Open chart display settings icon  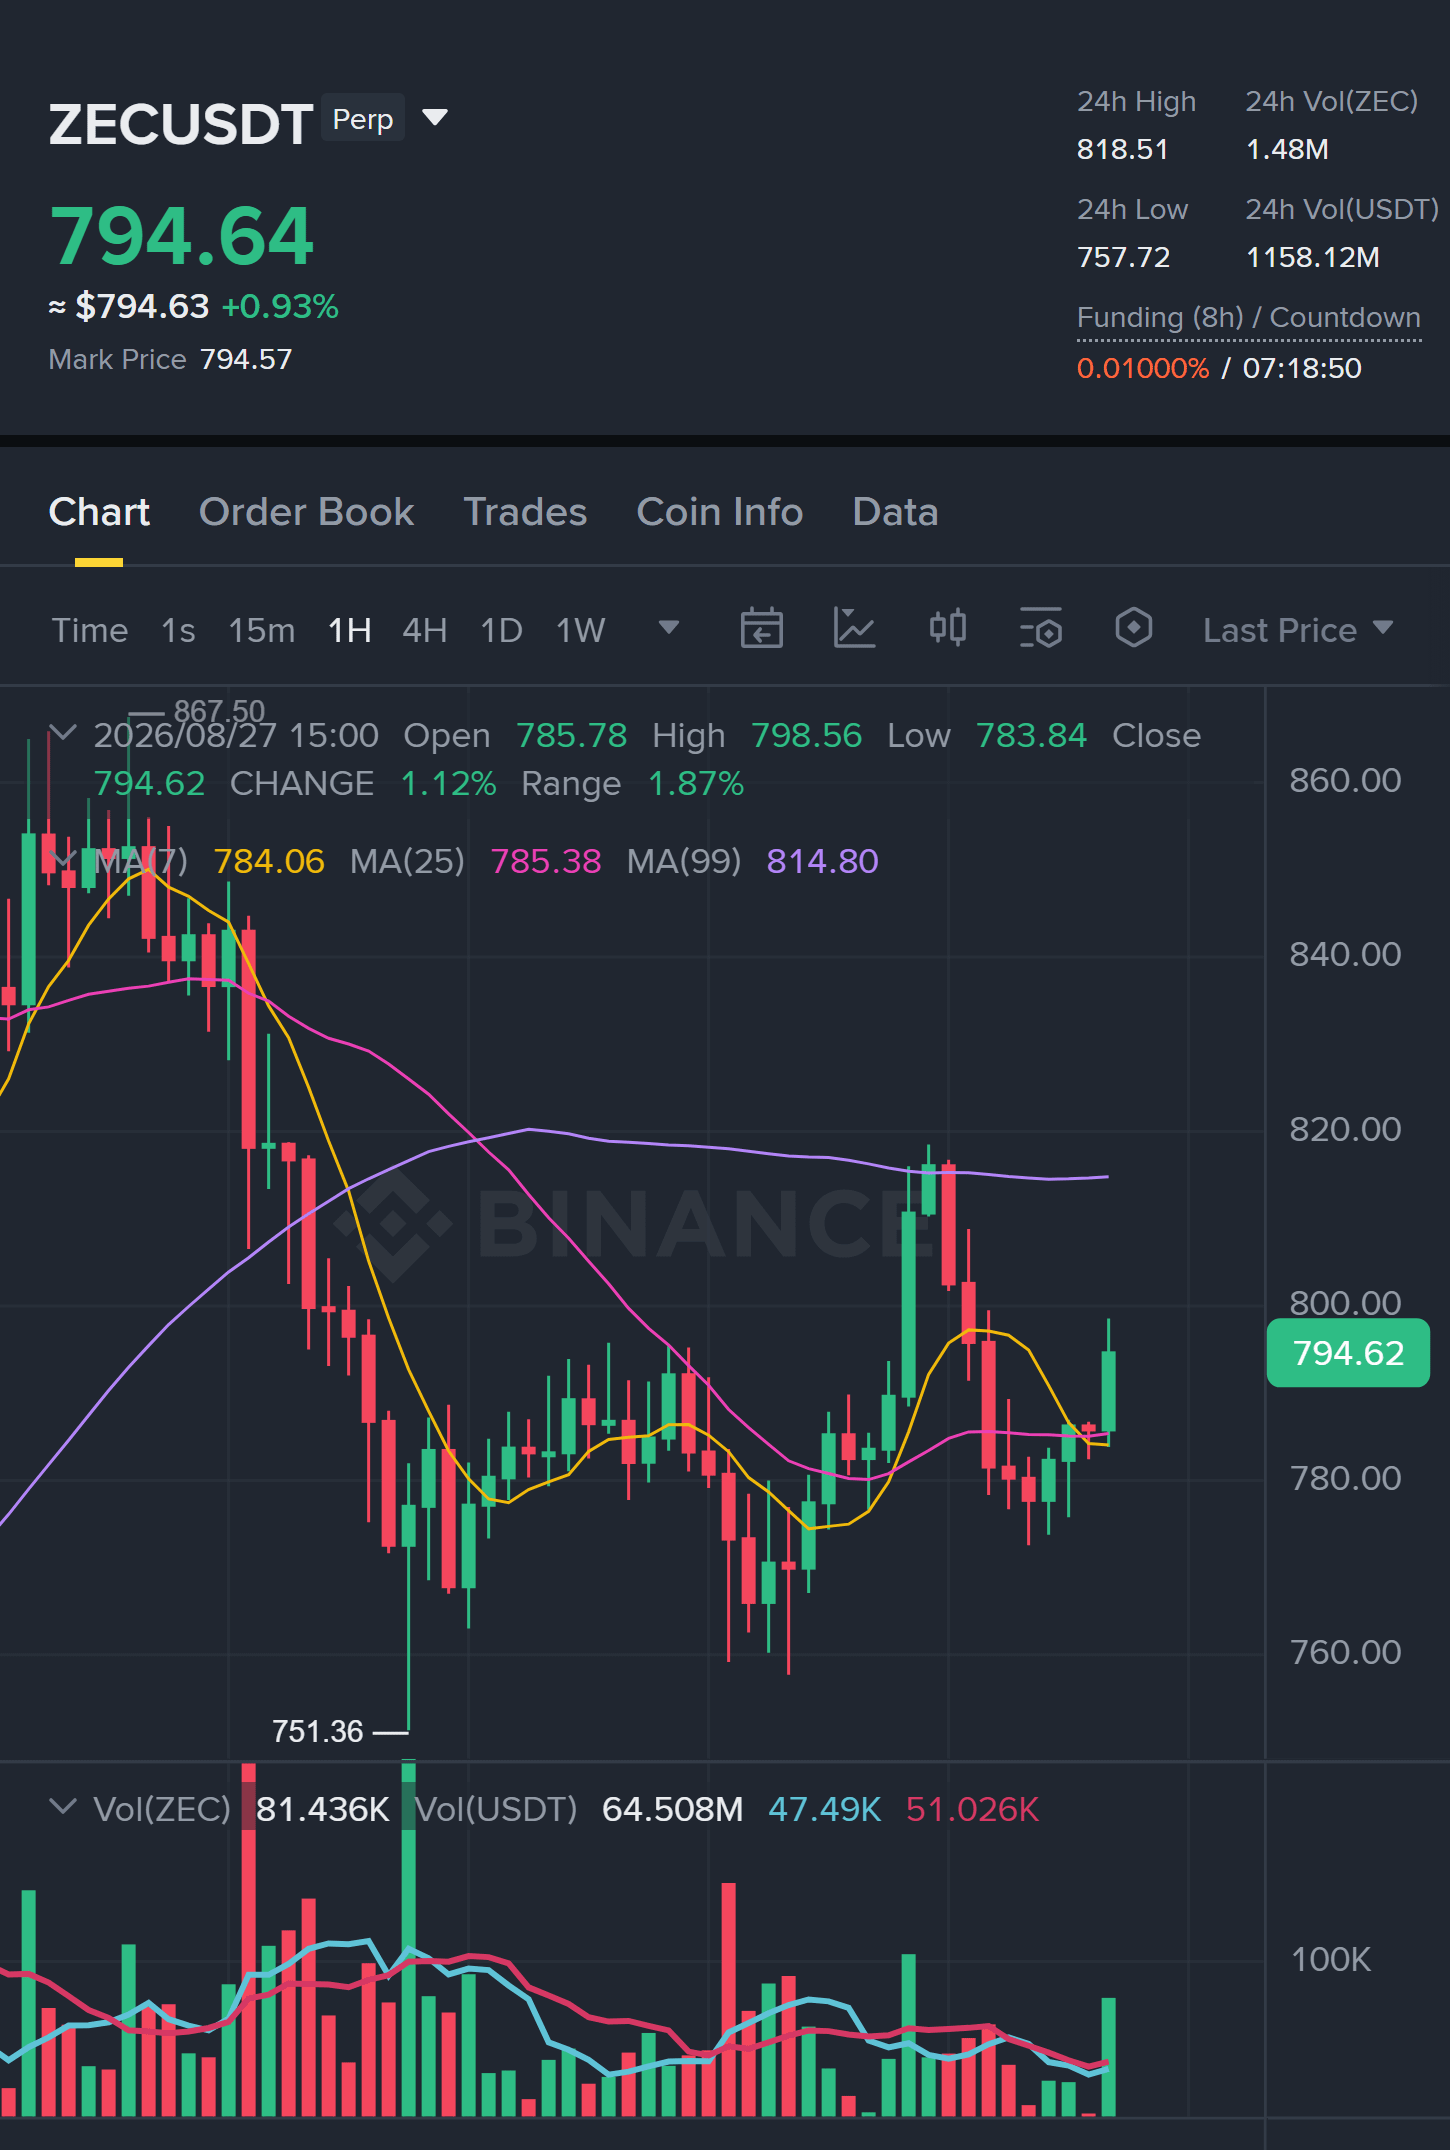click(x=1040, y=629)
